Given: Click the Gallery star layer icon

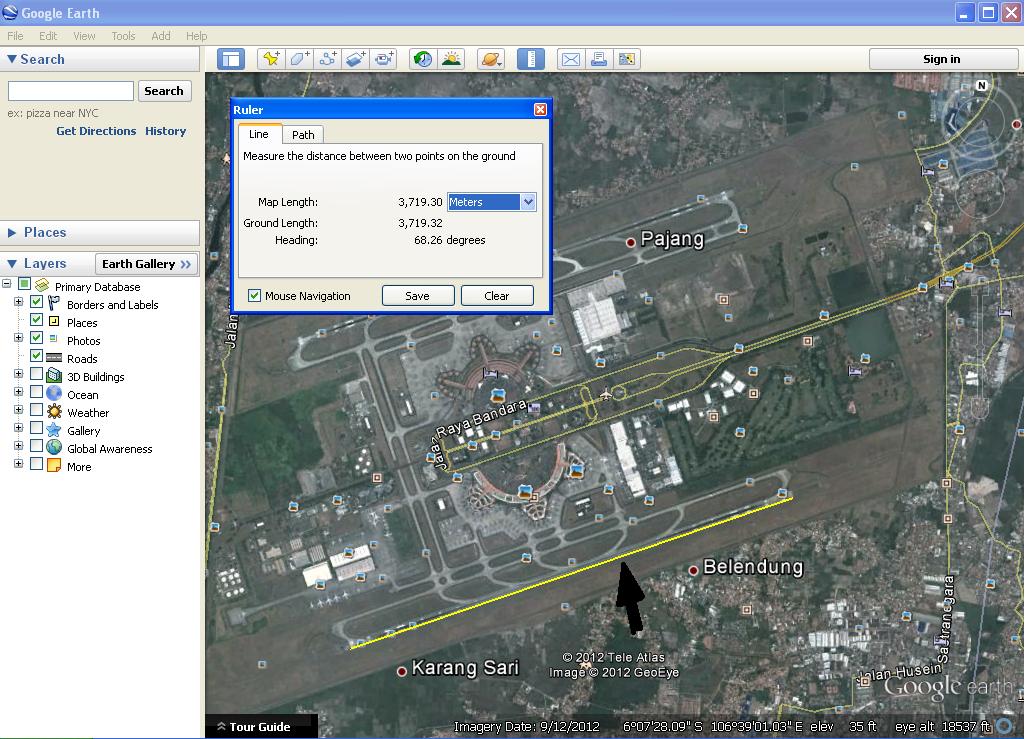Looking at the screenshot, I should [54, 430].
